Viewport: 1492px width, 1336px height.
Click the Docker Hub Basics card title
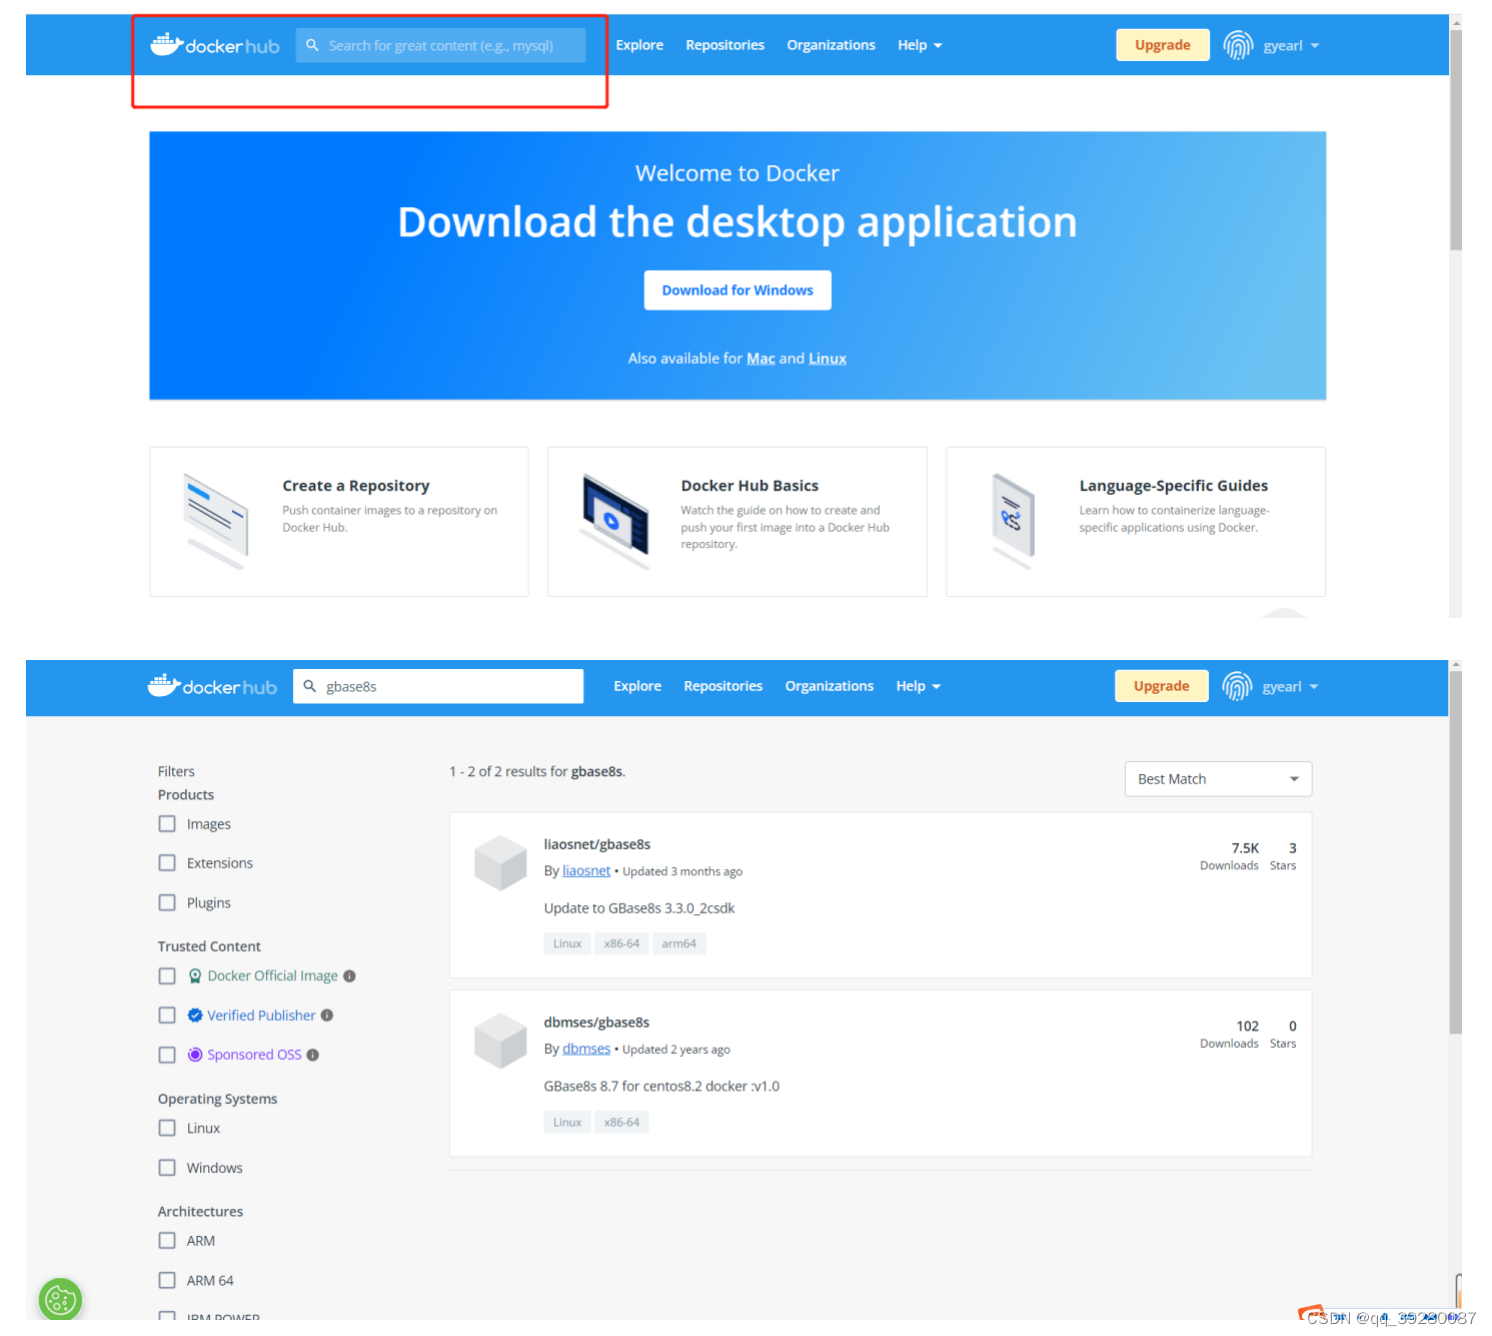750,485
